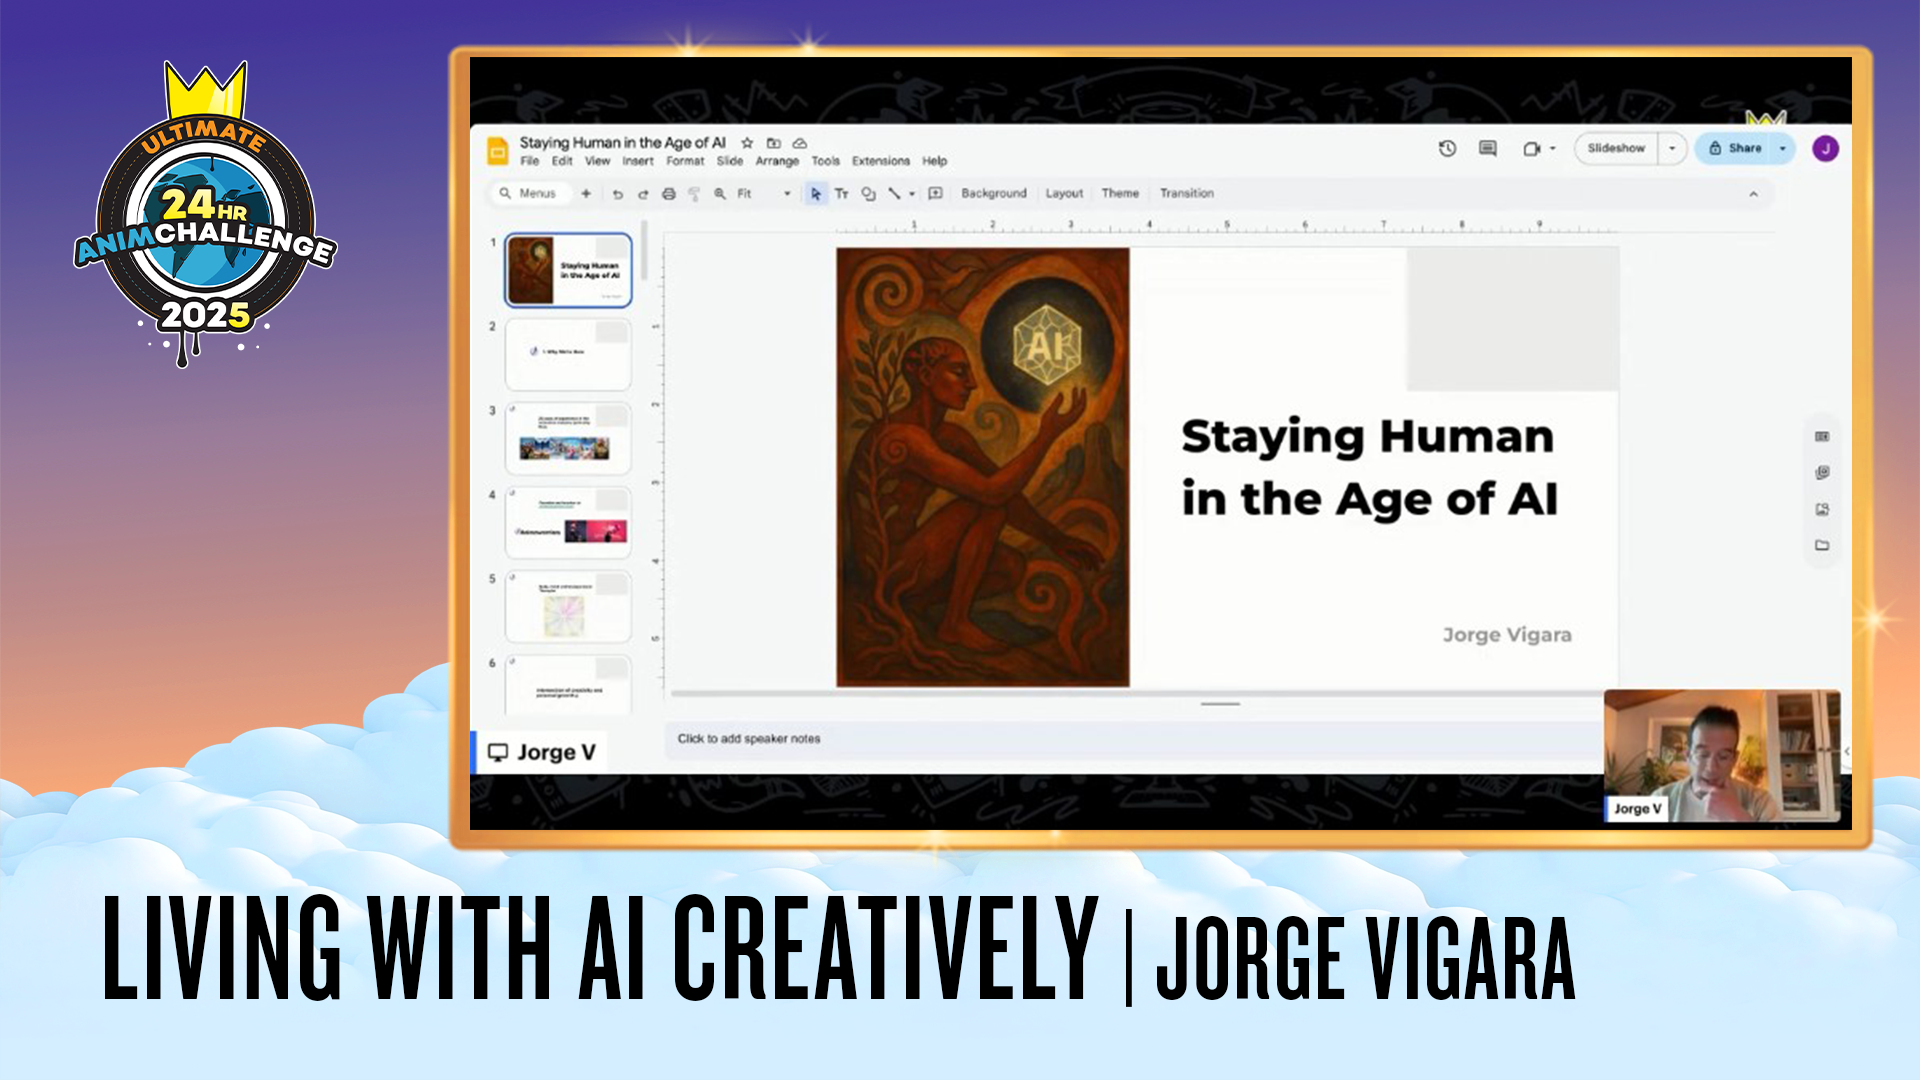This screenshot has width=1920, height=1080.
Task: Collapse the toolbar with chevron up
Action: click(1753, 194)
